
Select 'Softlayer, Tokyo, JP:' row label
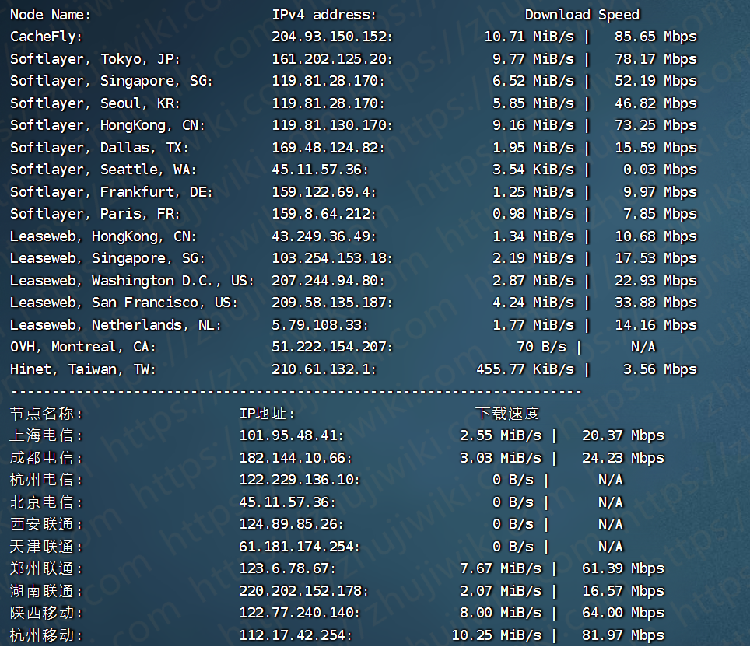95,59
